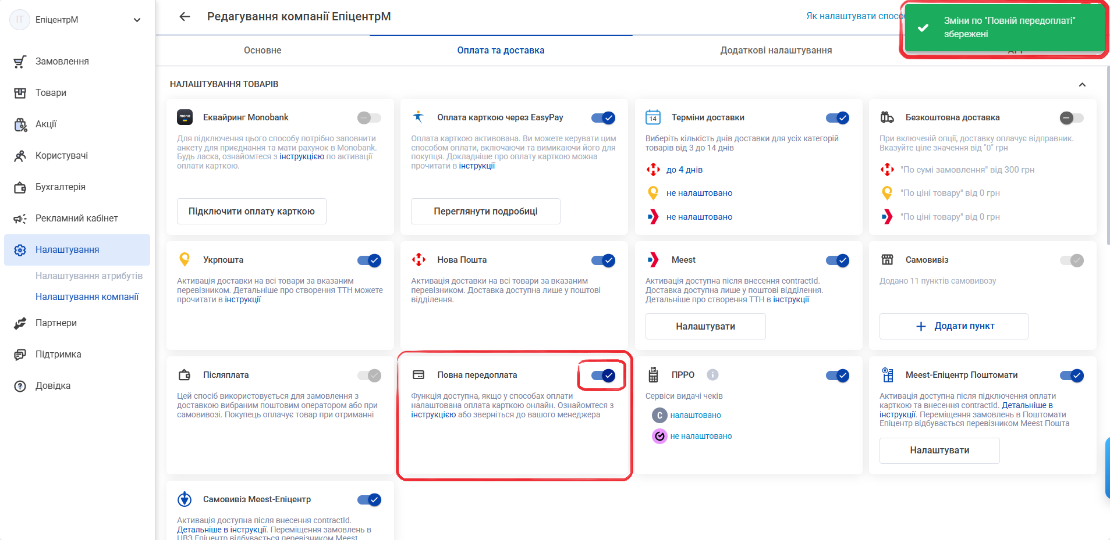
Task: Click the Meest card logo icon
Action: [x=653, y=260]
